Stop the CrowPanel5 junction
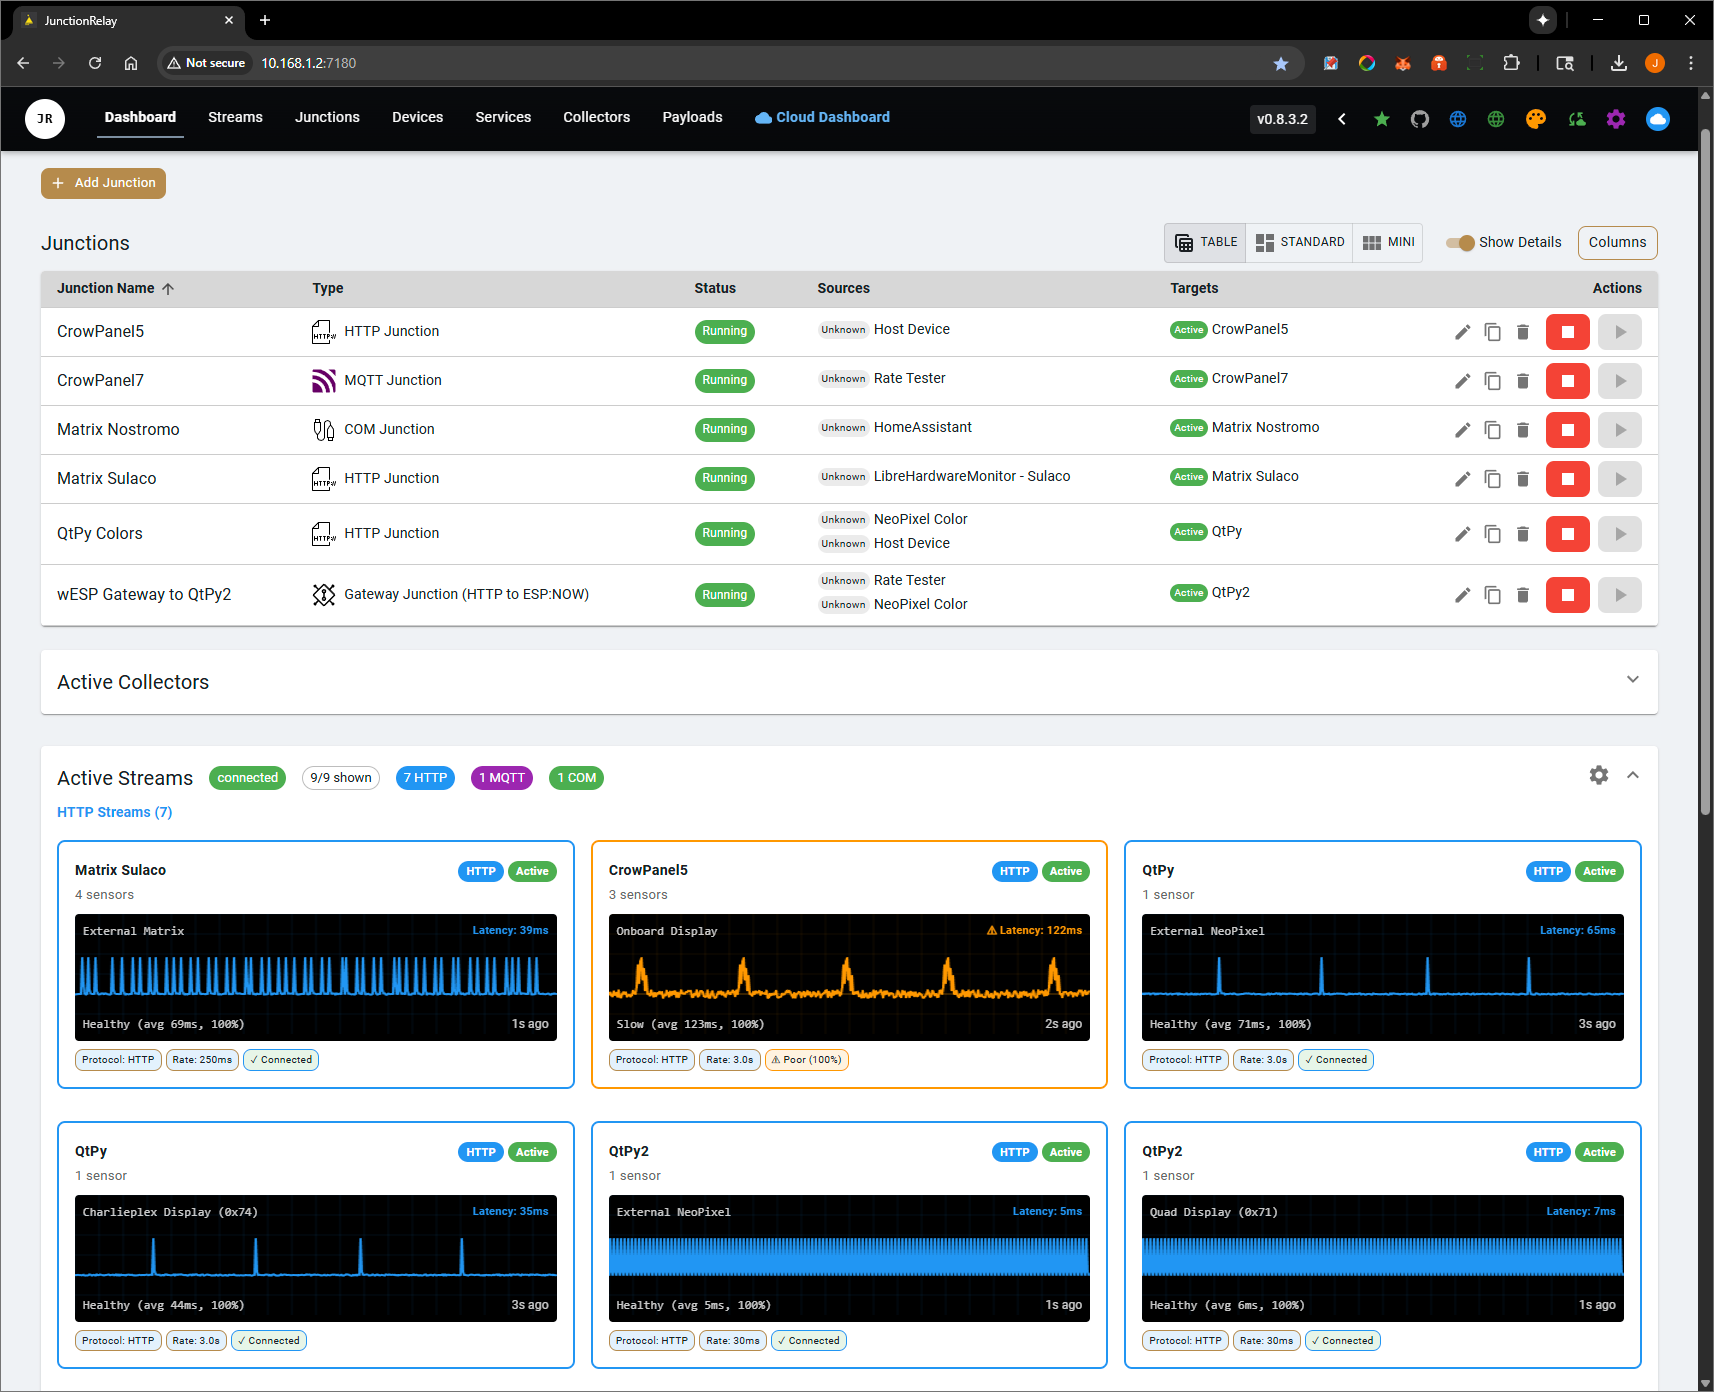Viewport: 1714px width, 1392px height. pos(1567,332)
